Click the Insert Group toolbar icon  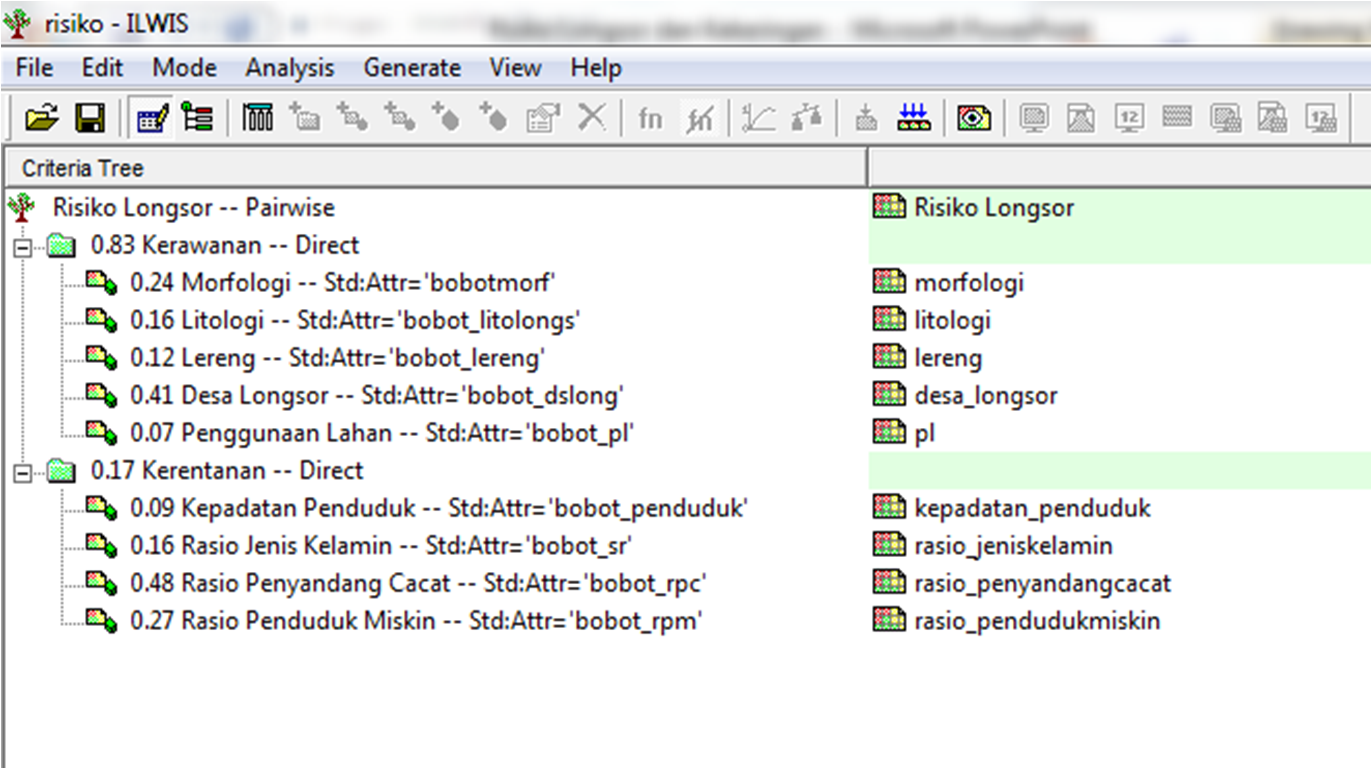click(305, 119)
